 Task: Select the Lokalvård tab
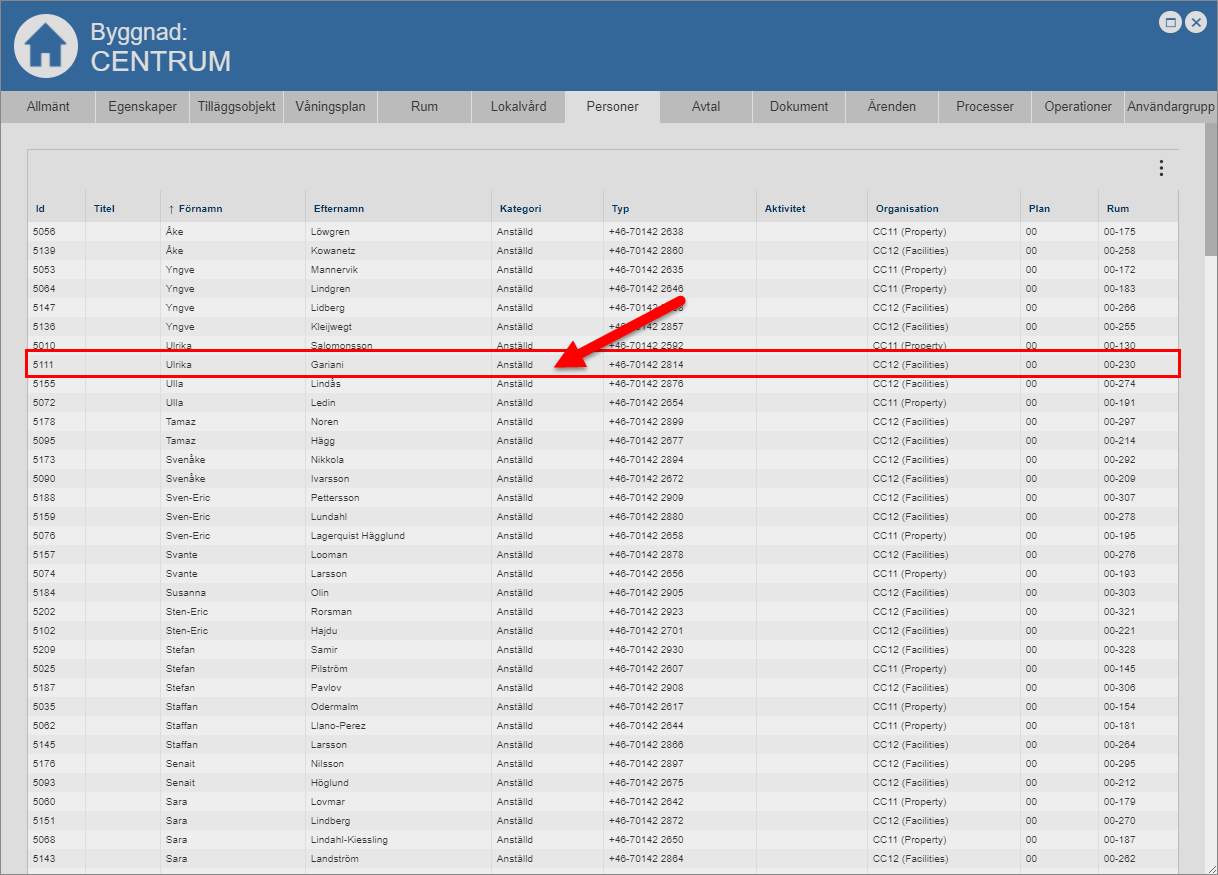click(x=518, y=107)
